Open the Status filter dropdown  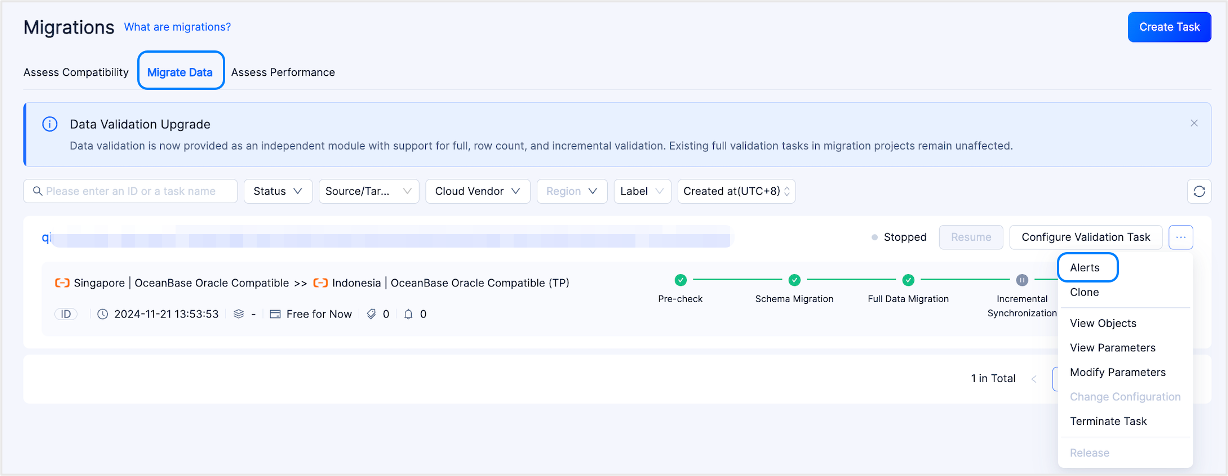pyautogui.click(x=278, y=191)
